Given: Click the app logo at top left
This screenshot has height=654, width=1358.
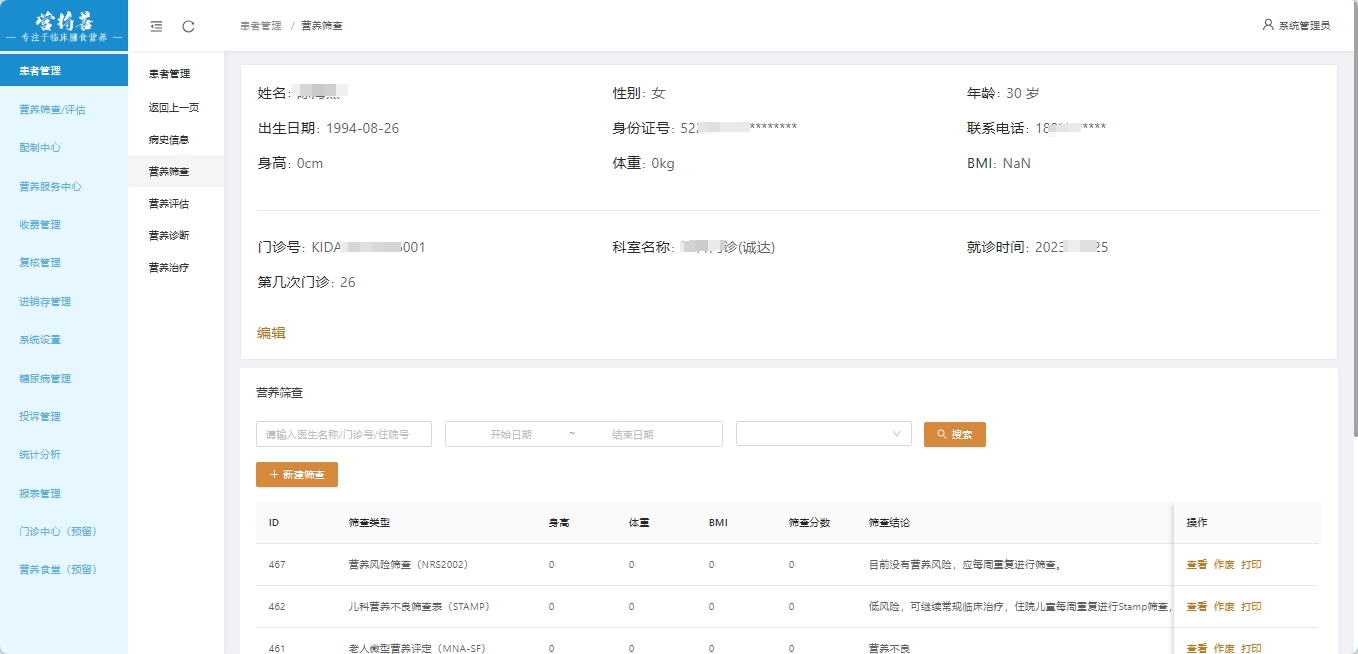Looking at the screenshot, I should (x=64, y=26).
